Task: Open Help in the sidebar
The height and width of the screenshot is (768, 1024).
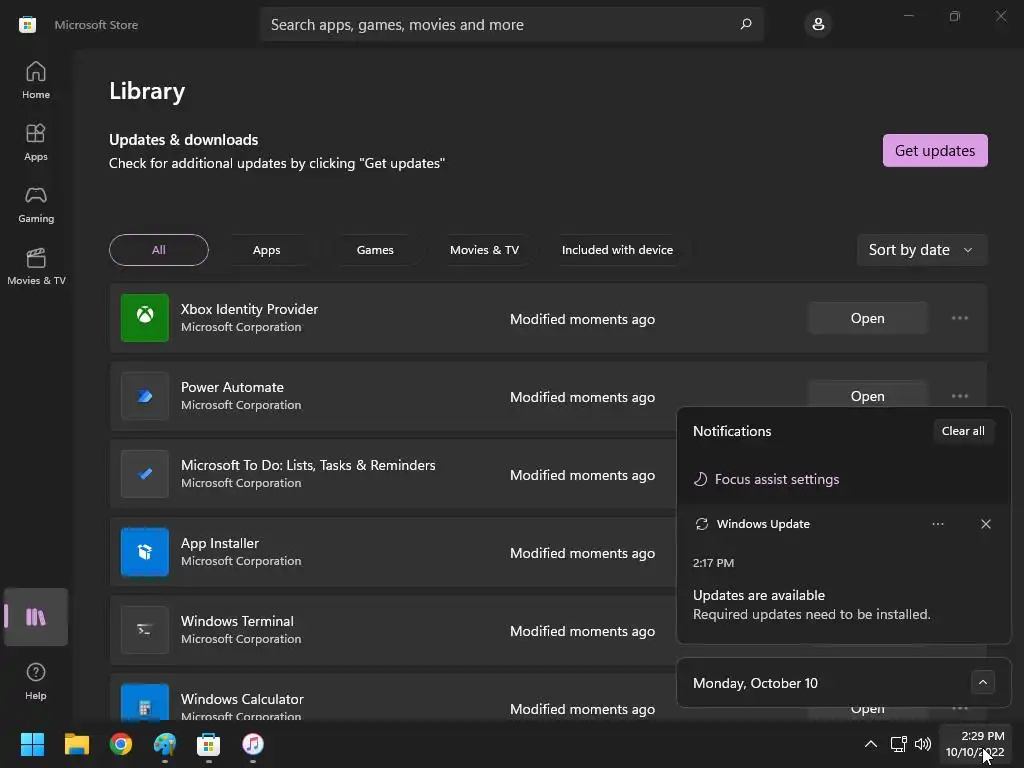Action: point(36,681)
